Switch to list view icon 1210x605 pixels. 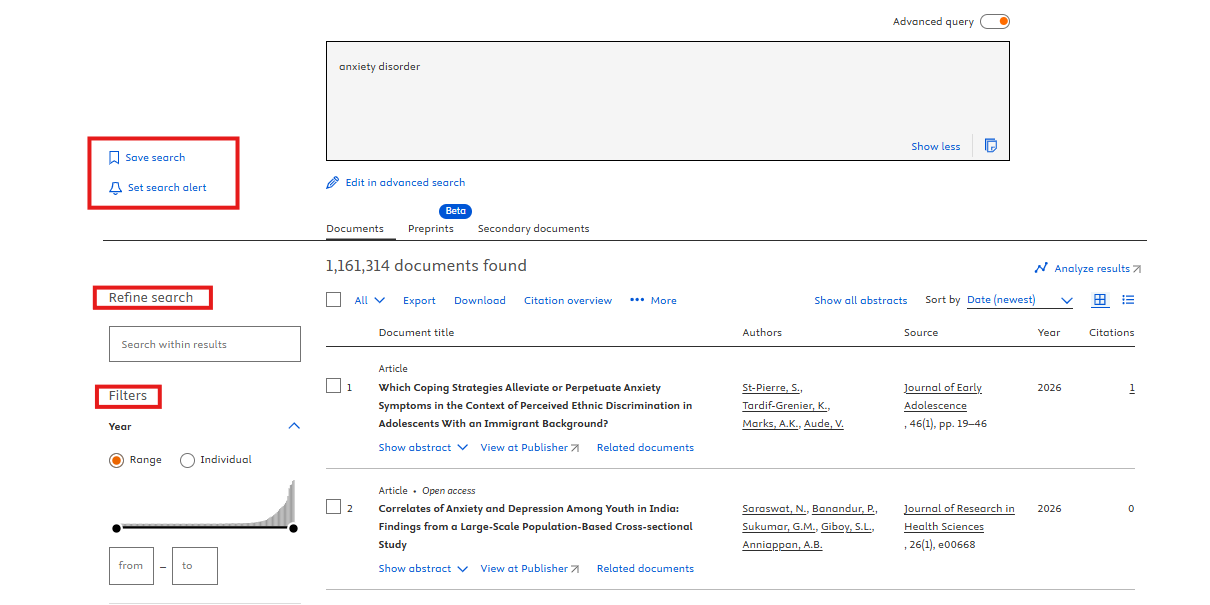pyautogui.click(x=1128, y=300)
